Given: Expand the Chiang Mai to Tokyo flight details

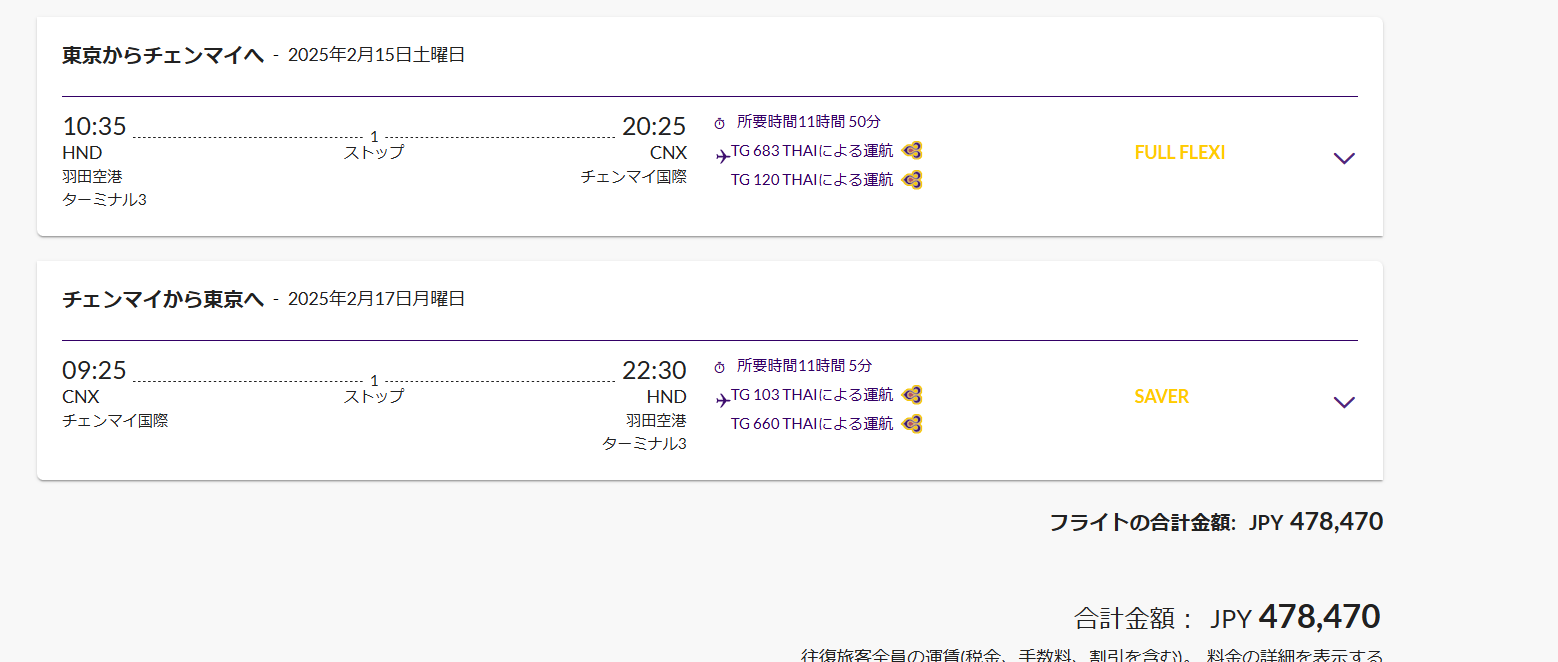Looking at the screenshot, I should (x=1344, y=402).
